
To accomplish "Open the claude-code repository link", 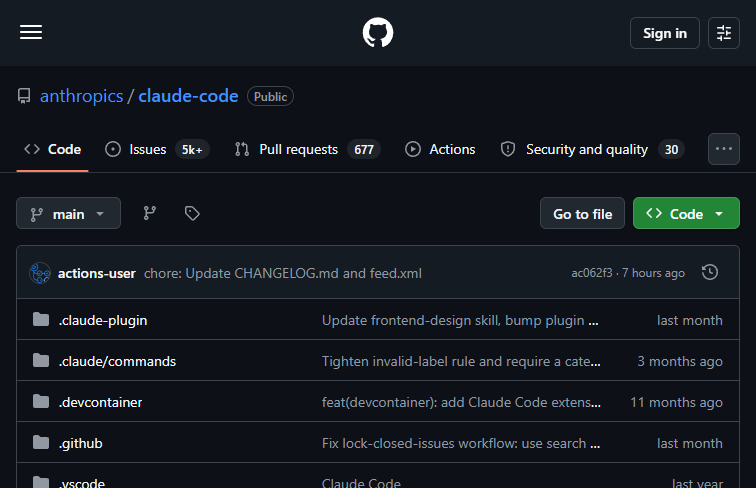I will [x=188, y=96].
